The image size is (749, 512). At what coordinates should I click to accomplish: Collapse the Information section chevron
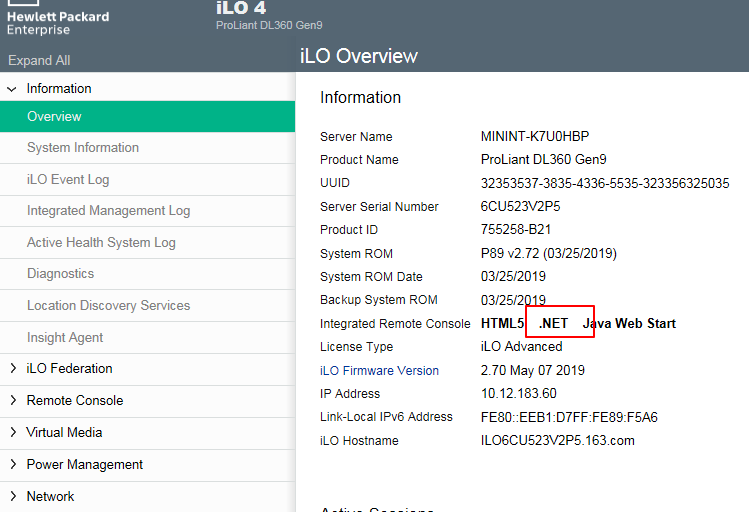pos(12,89)
